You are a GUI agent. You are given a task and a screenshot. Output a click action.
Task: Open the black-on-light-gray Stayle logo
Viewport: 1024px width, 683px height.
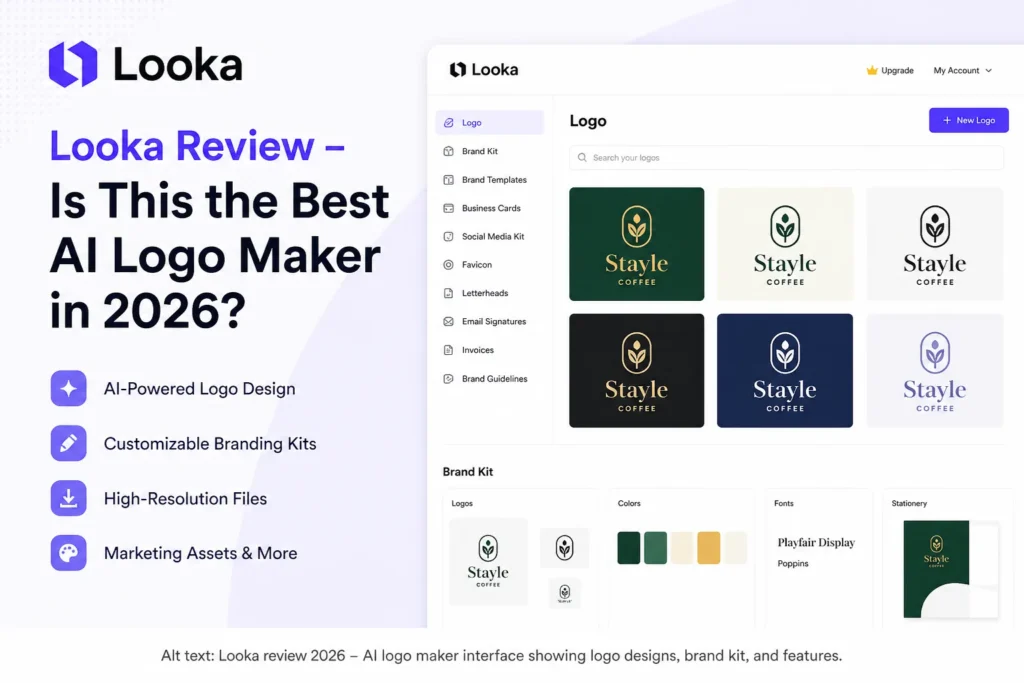point(935,244)
